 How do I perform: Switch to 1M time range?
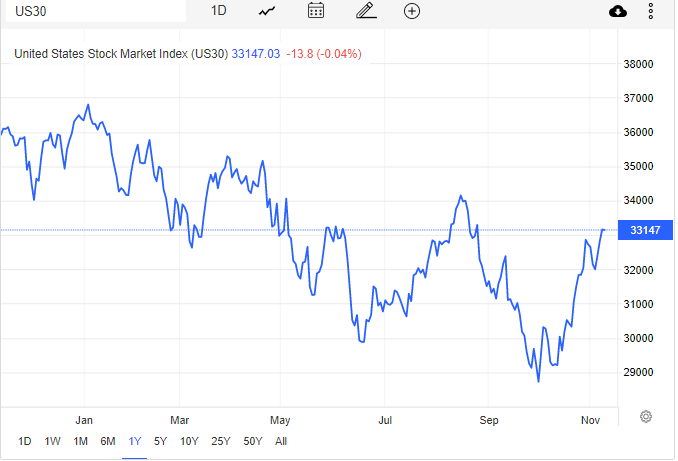pyautogui.click(x=80, y=441)
